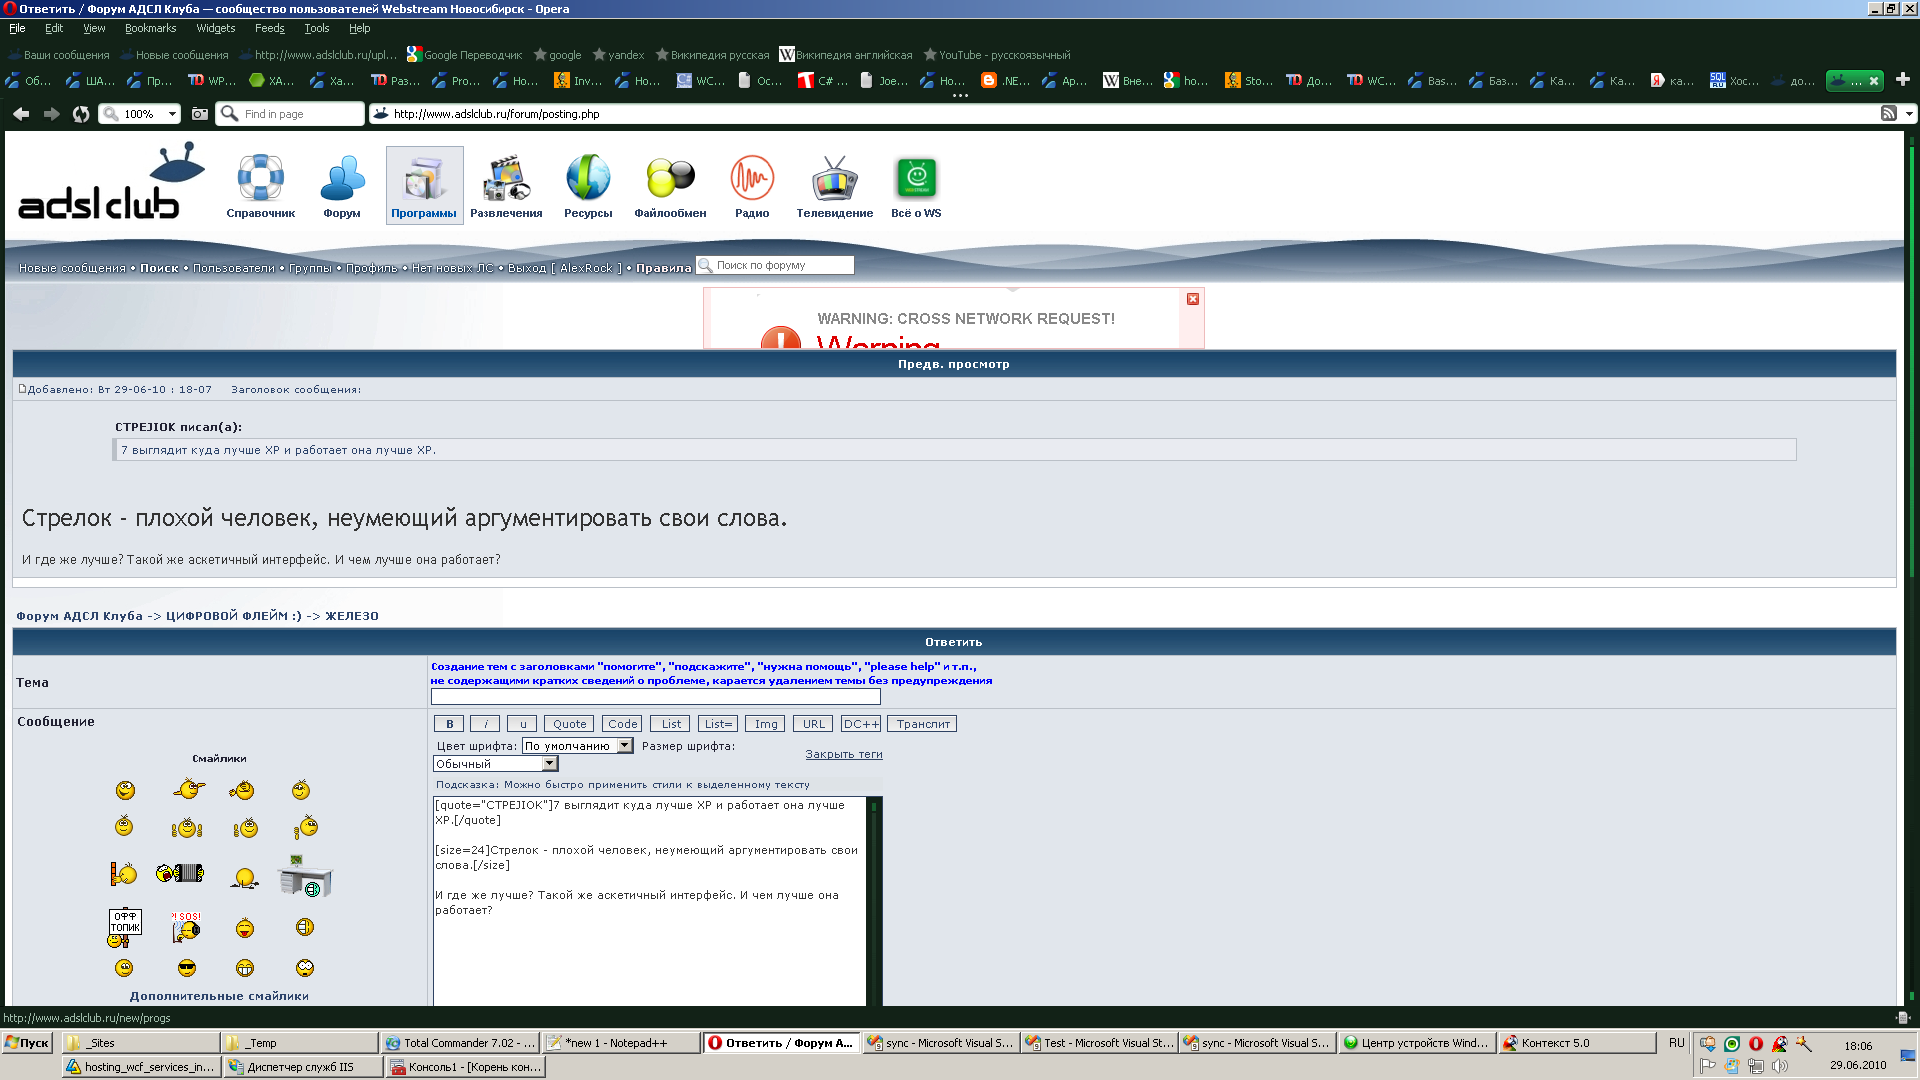This screenshot has width=1920, height=1080.
Task: Insert the accordion-playing smiley
Action: coord(180,873)
